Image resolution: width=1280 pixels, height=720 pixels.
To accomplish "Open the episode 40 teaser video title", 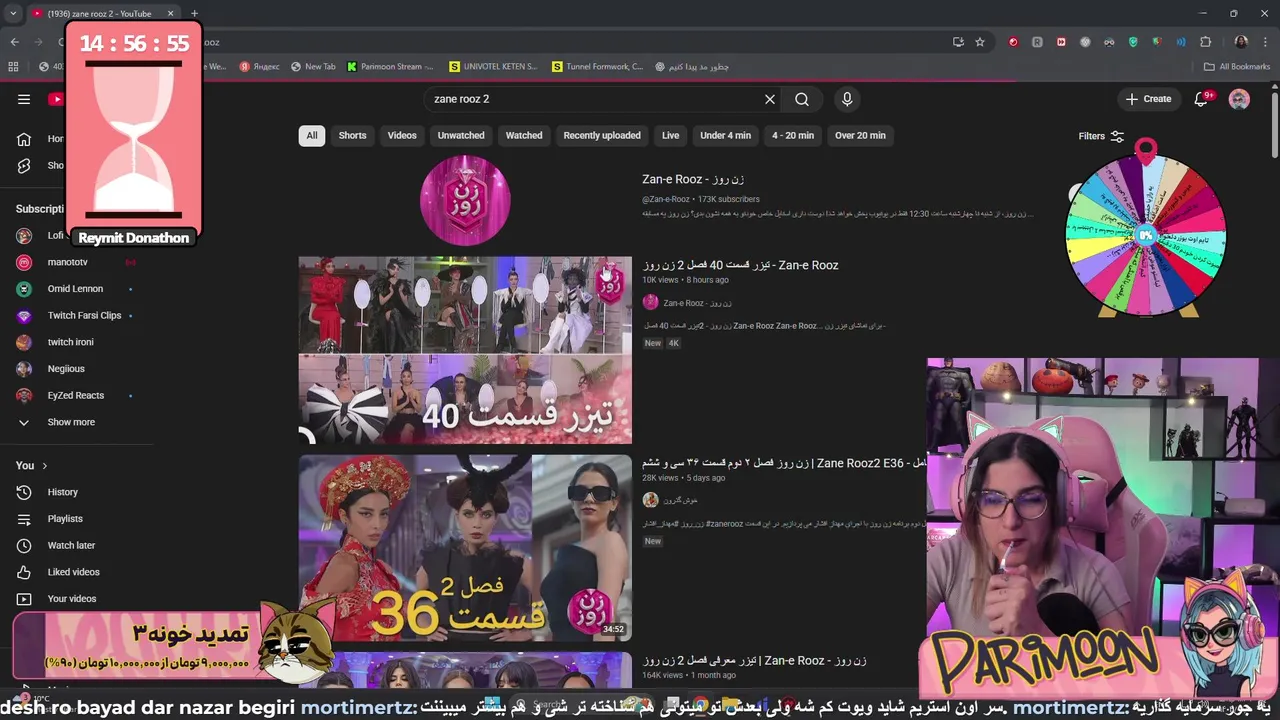I will click(x=740, y=265).
